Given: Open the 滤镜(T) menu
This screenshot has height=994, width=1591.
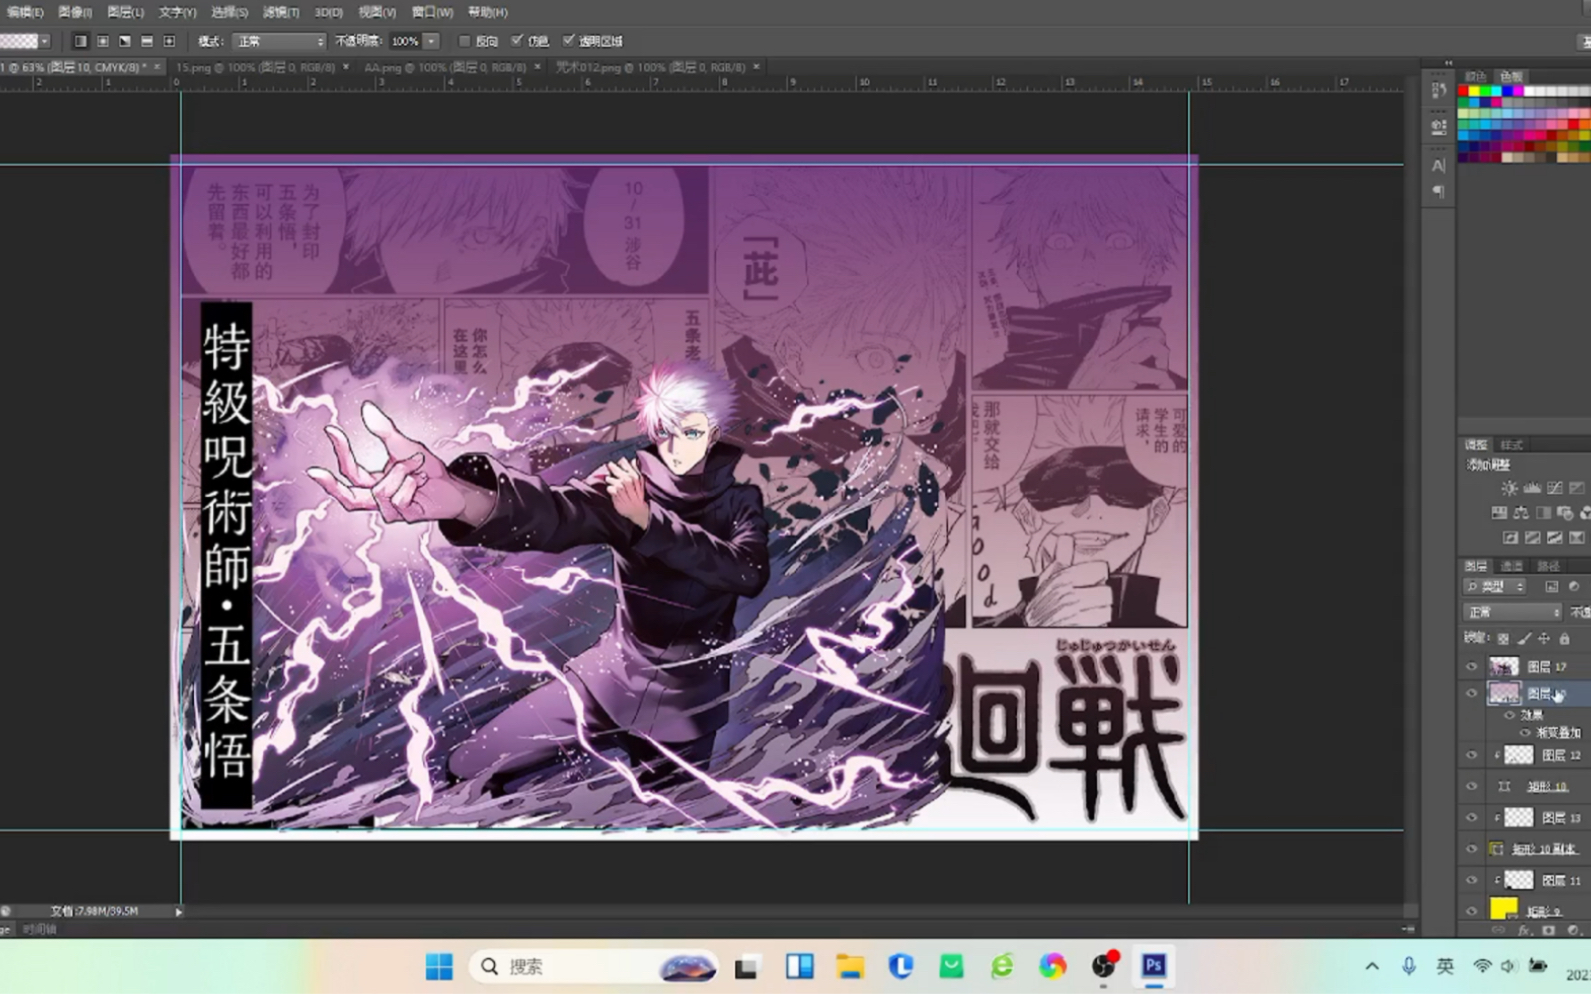Looking at the screenshot, I should [281, 12].
